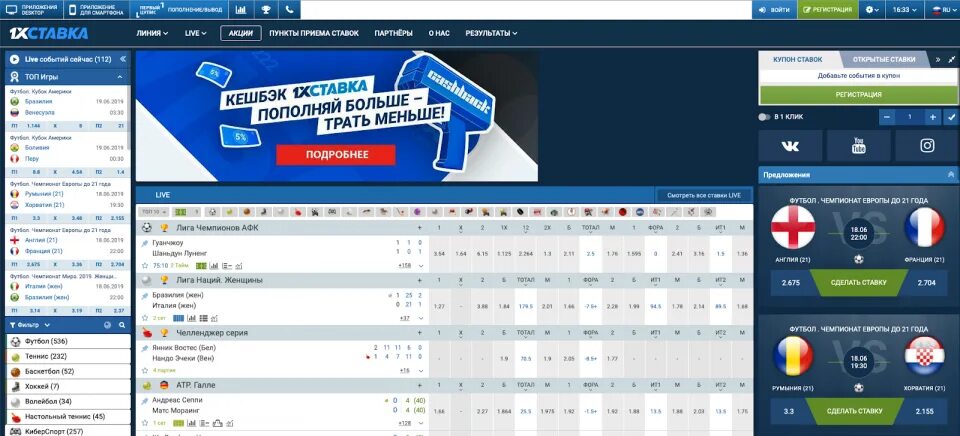Click the Live events play icon in sidebar

click(14, 59)
